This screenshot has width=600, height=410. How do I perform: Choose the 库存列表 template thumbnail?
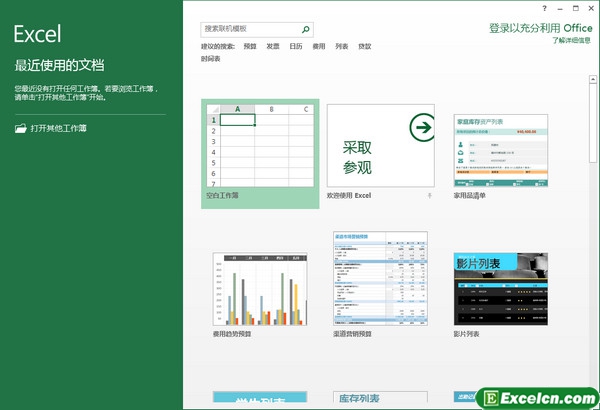pyautogui.click(x=380, y=397)
